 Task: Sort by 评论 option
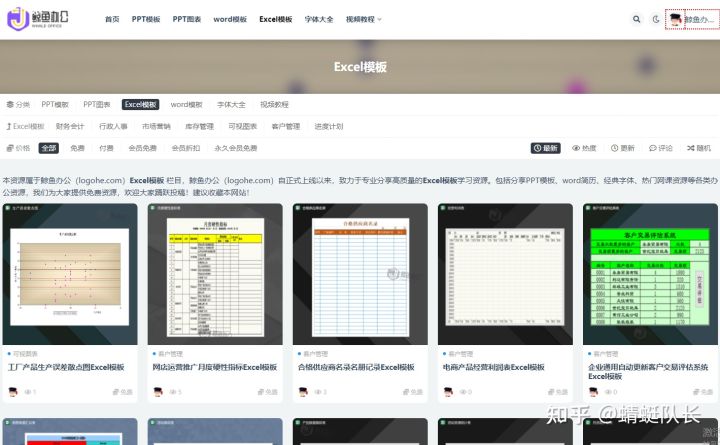click(661, 148)
